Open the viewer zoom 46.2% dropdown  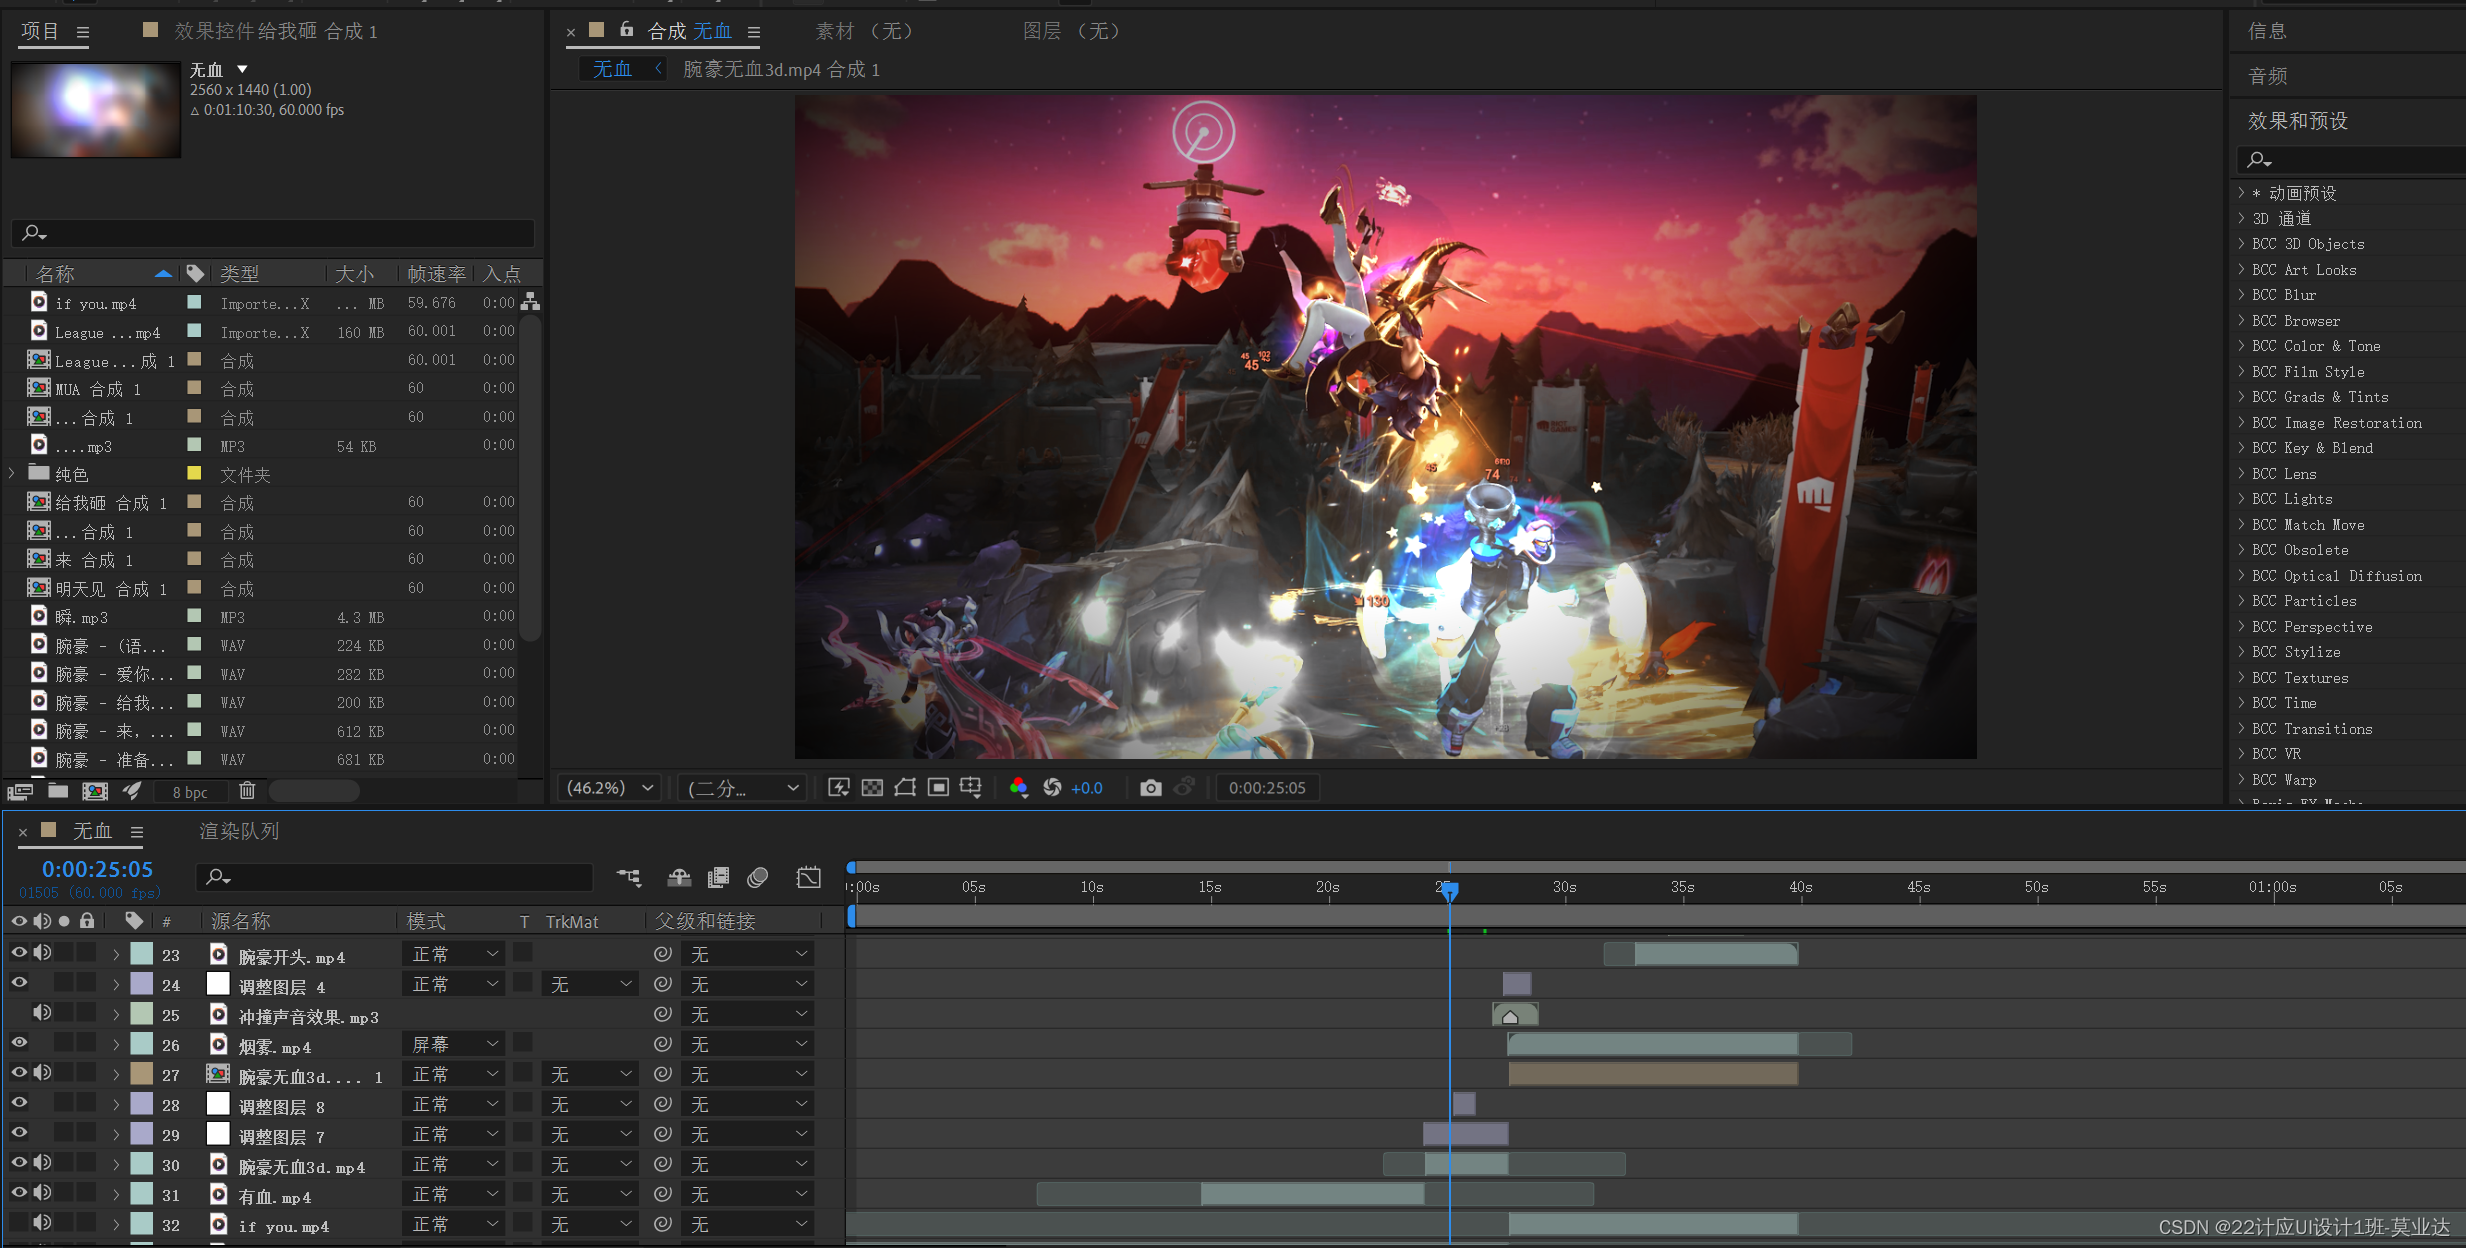(610, 788)
